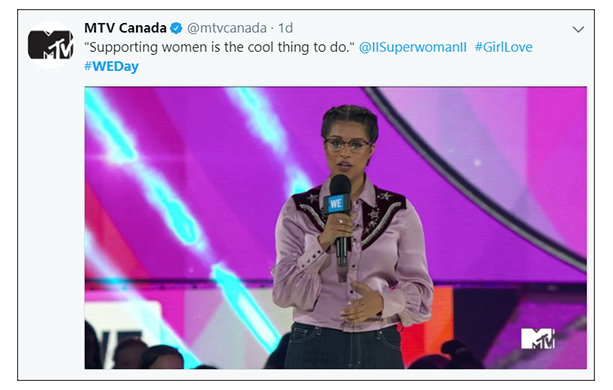This screenshot has width=613, height=390.
Task: Click the speaker's gesturing lower hand
Action: click(x=362, y=302)
